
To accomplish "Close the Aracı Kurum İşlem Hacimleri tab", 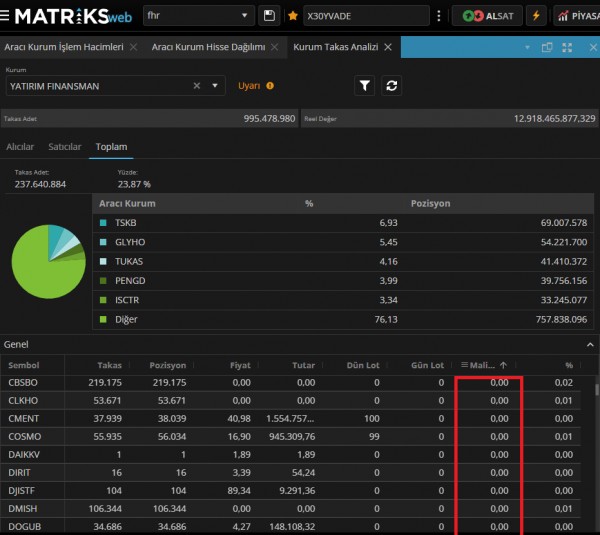I will (133, 47).
